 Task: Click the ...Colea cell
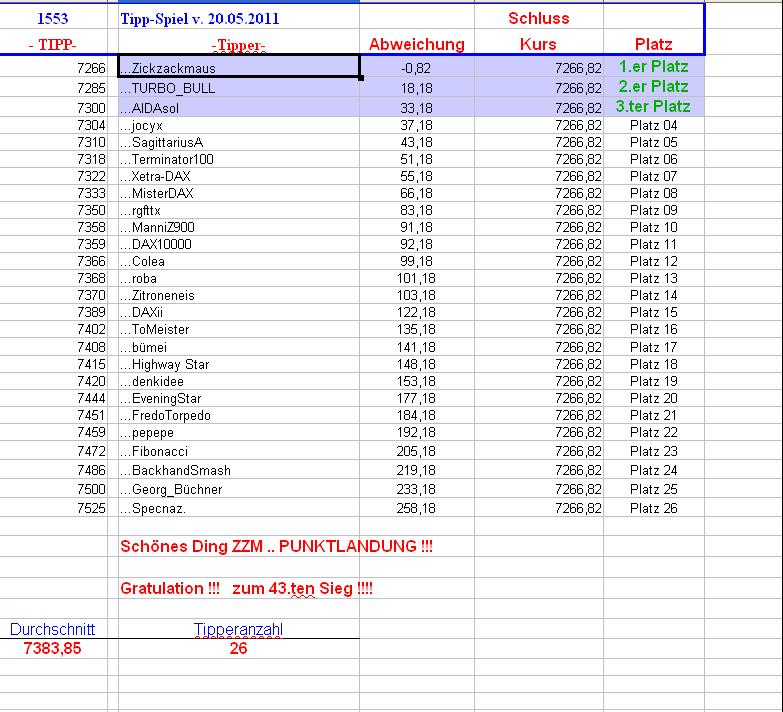[239, 261]
